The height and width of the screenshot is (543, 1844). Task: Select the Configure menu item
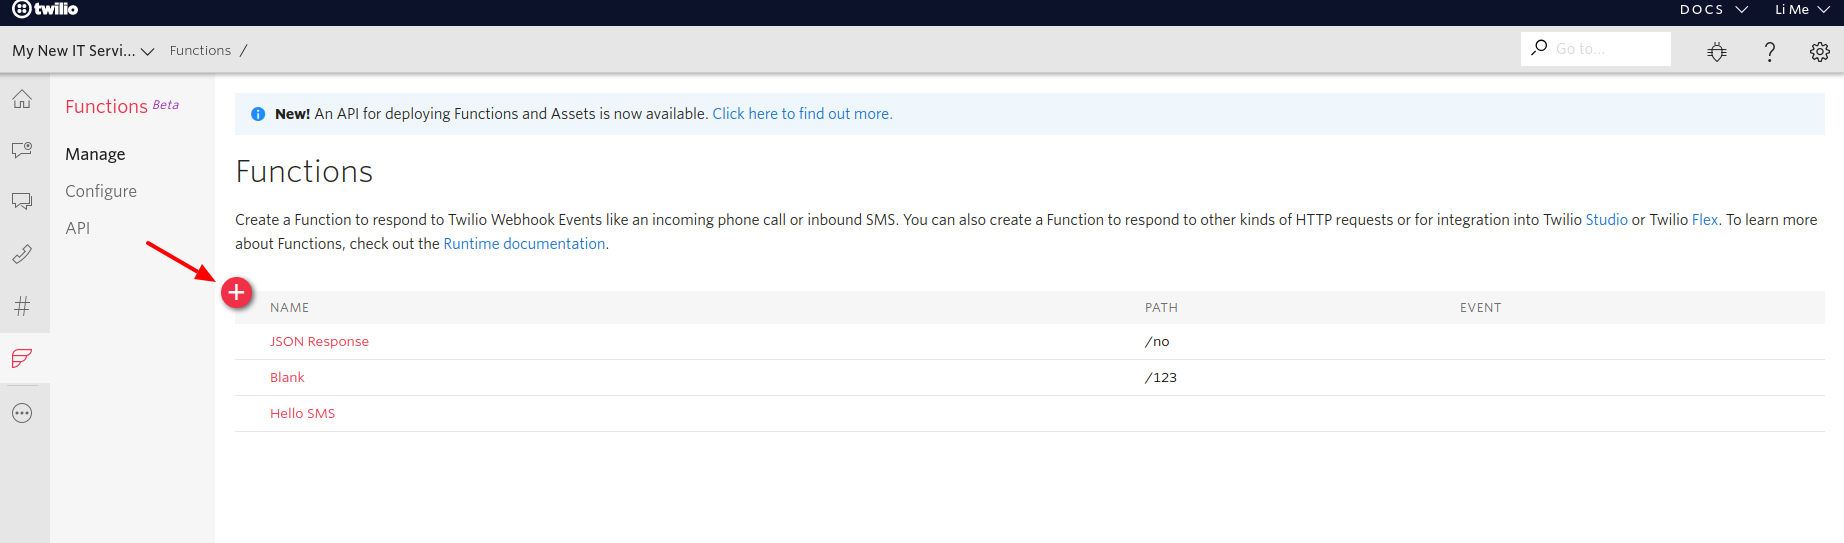tap(101, 191)
